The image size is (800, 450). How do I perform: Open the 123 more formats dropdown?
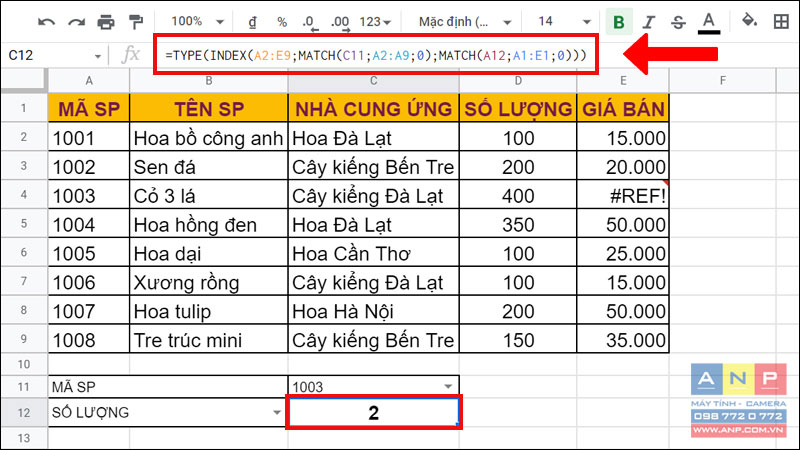tap(375, 22)
